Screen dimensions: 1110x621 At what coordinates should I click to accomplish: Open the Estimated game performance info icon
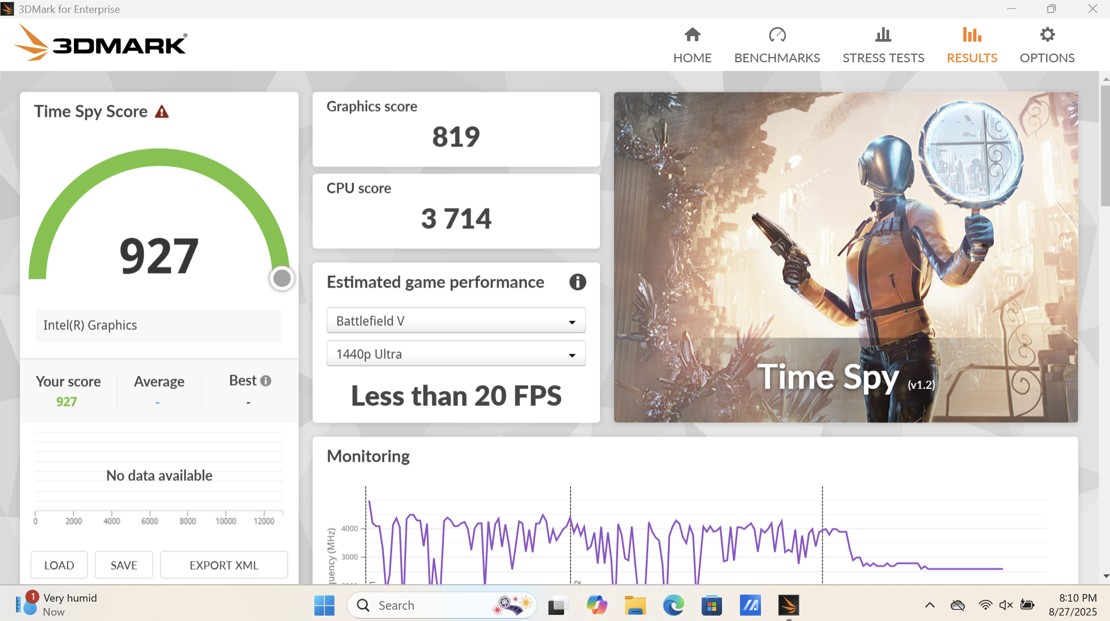click(577, 282)
